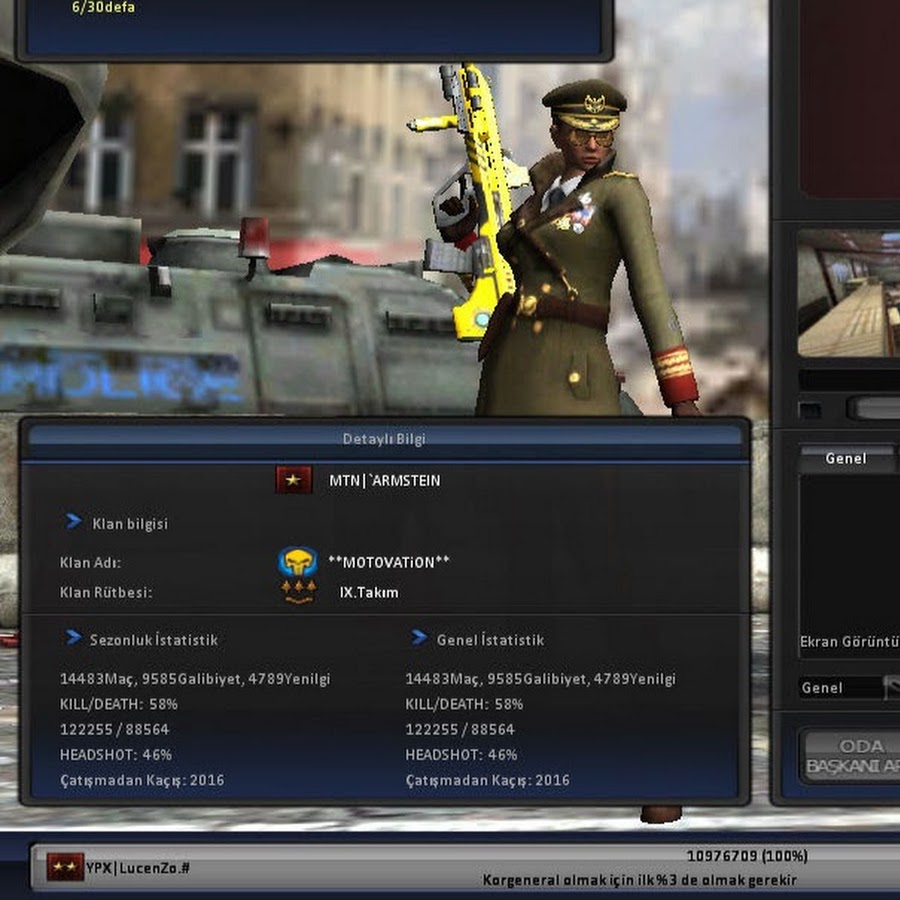This screenshot has width=900, height=900.
Task: Click the officer character's cap
Action: pos(584,104)
